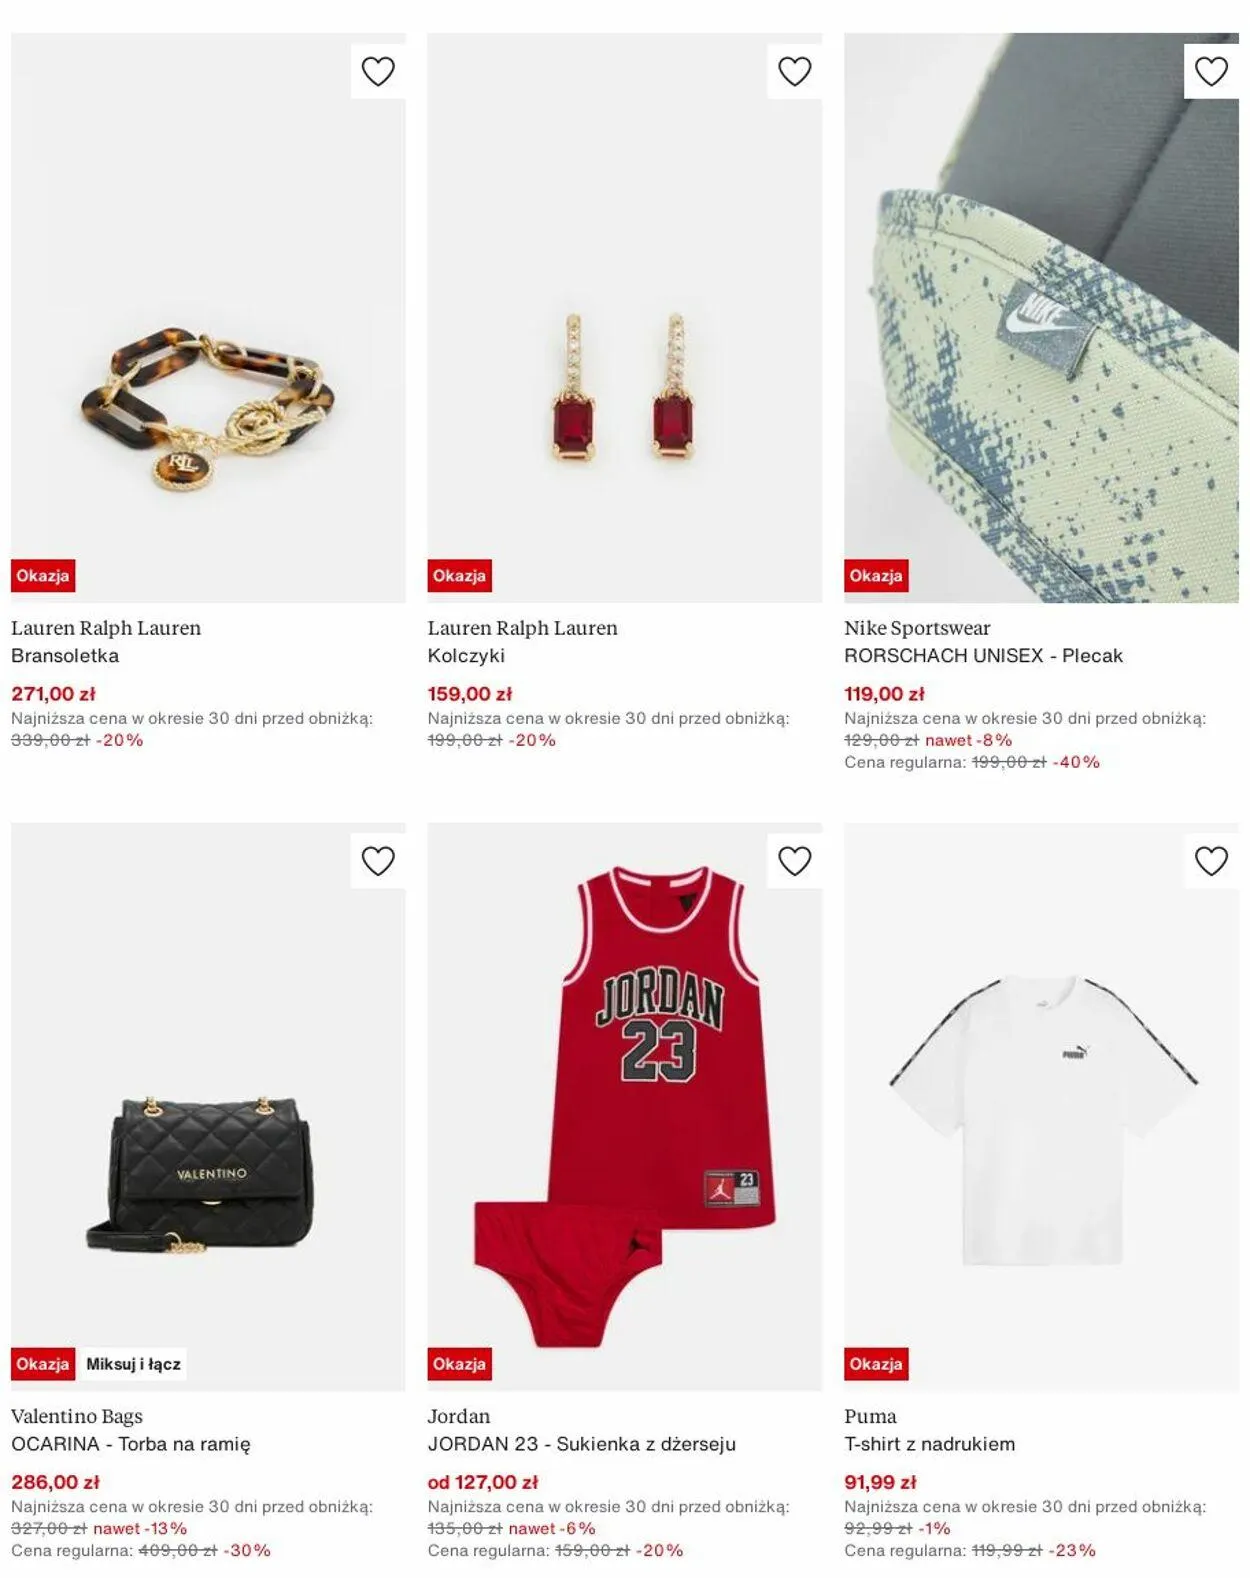Open T-shirt z nadrukiem product link
The height and width of the screenshot is (1578, 1250).
tap(929, 1444)
